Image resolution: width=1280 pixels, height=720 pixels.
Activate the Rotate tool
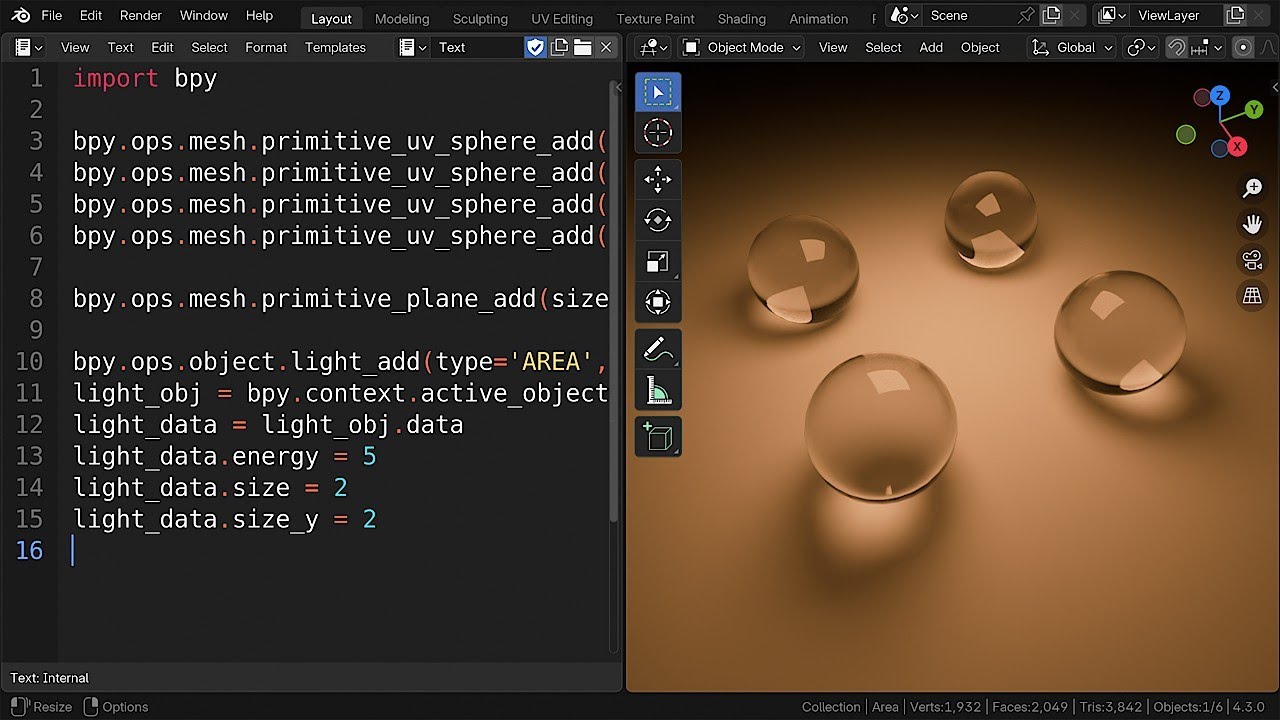click(658, 220)
